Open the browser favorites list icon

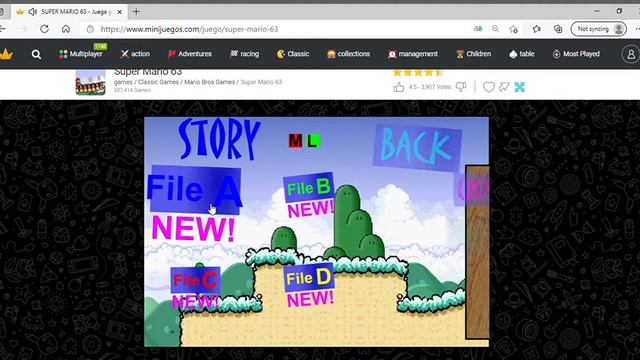537,29
